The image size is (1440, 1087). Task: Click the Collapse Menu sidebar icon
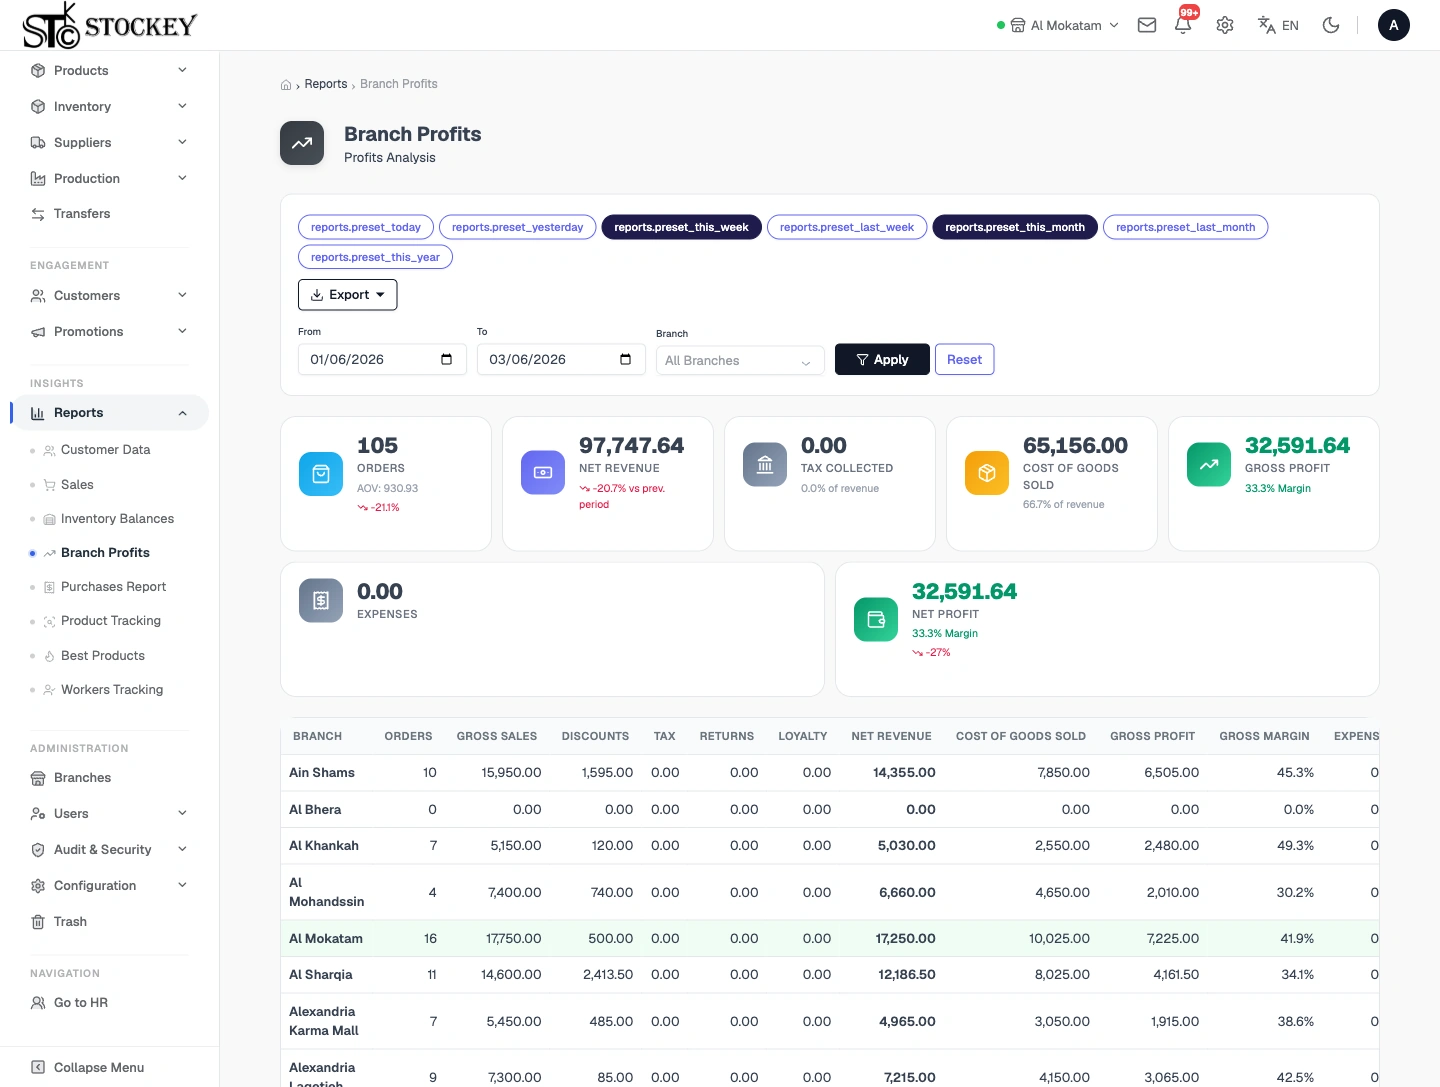click(x=38, y=1067)
